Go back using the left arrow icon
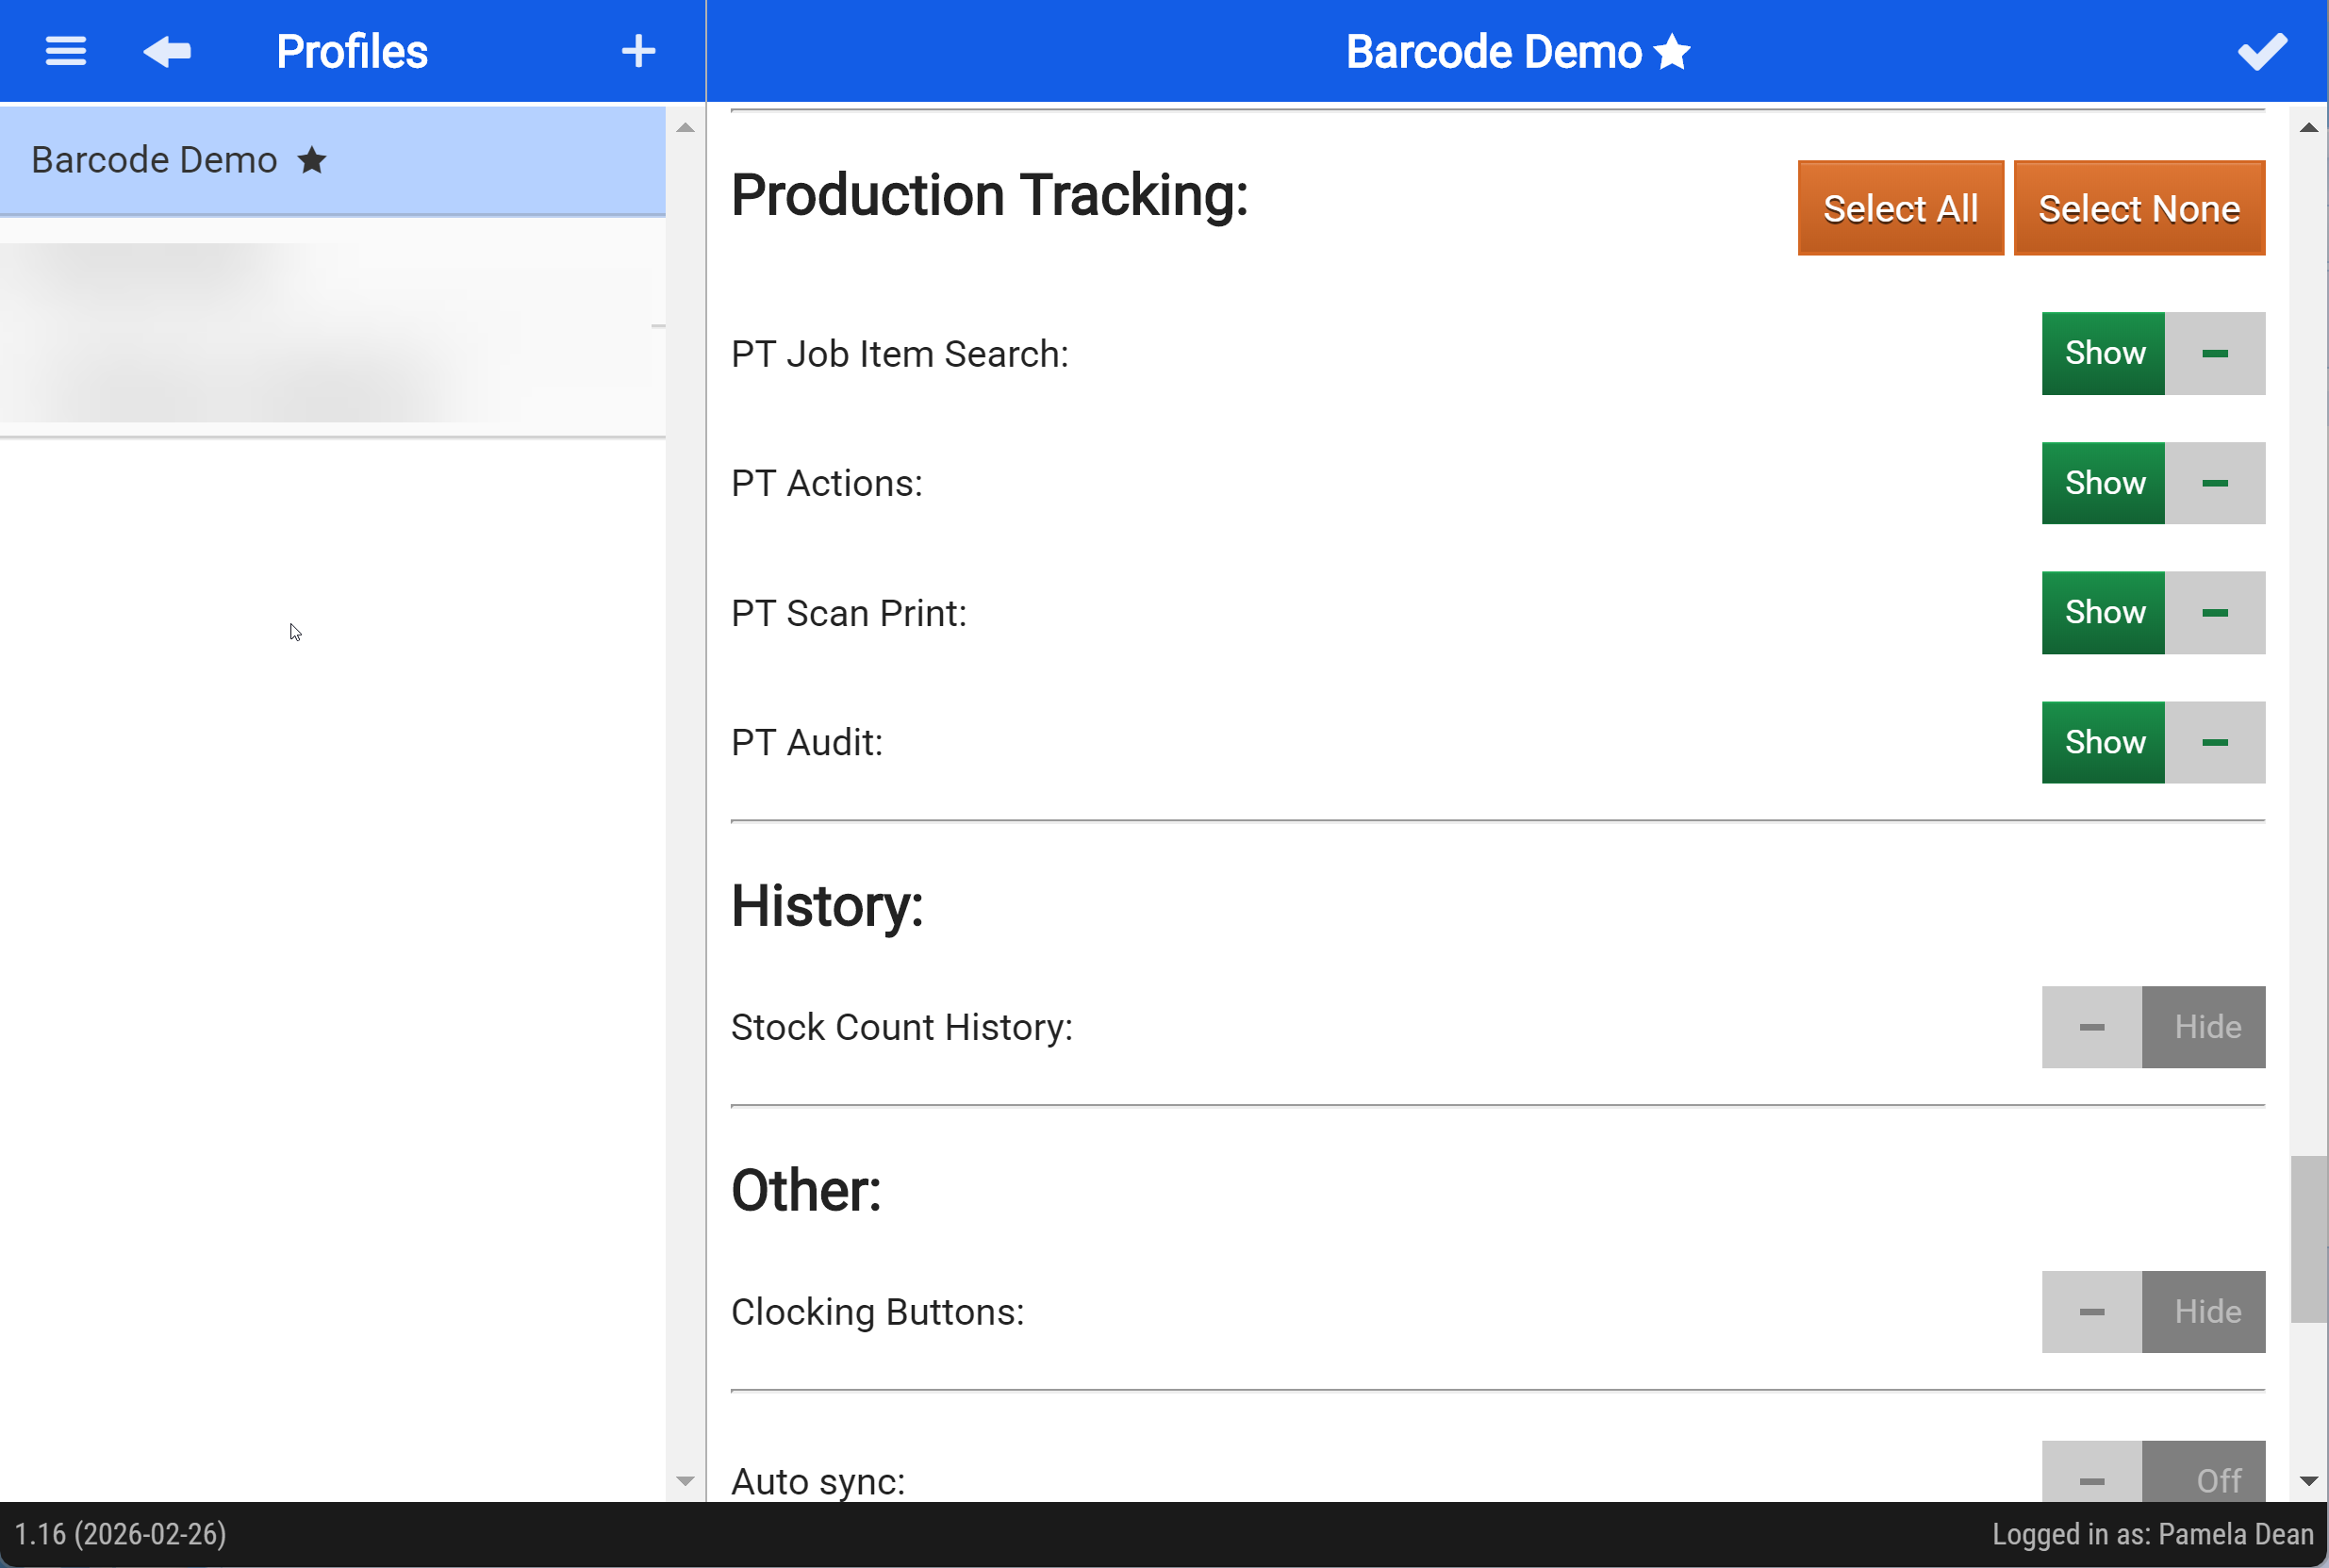The width and height of the screenshot is (2329, 1568). click(x=167, y=51)
